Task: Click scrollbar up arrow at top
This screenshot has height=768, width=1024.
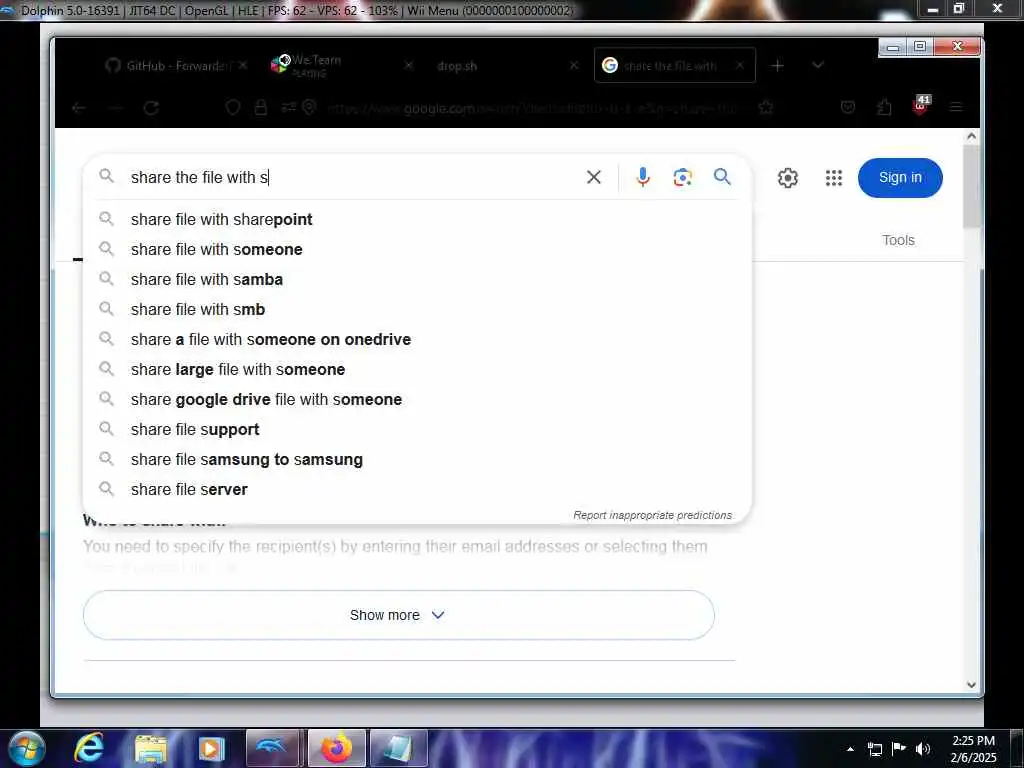Action: point(971,136)
